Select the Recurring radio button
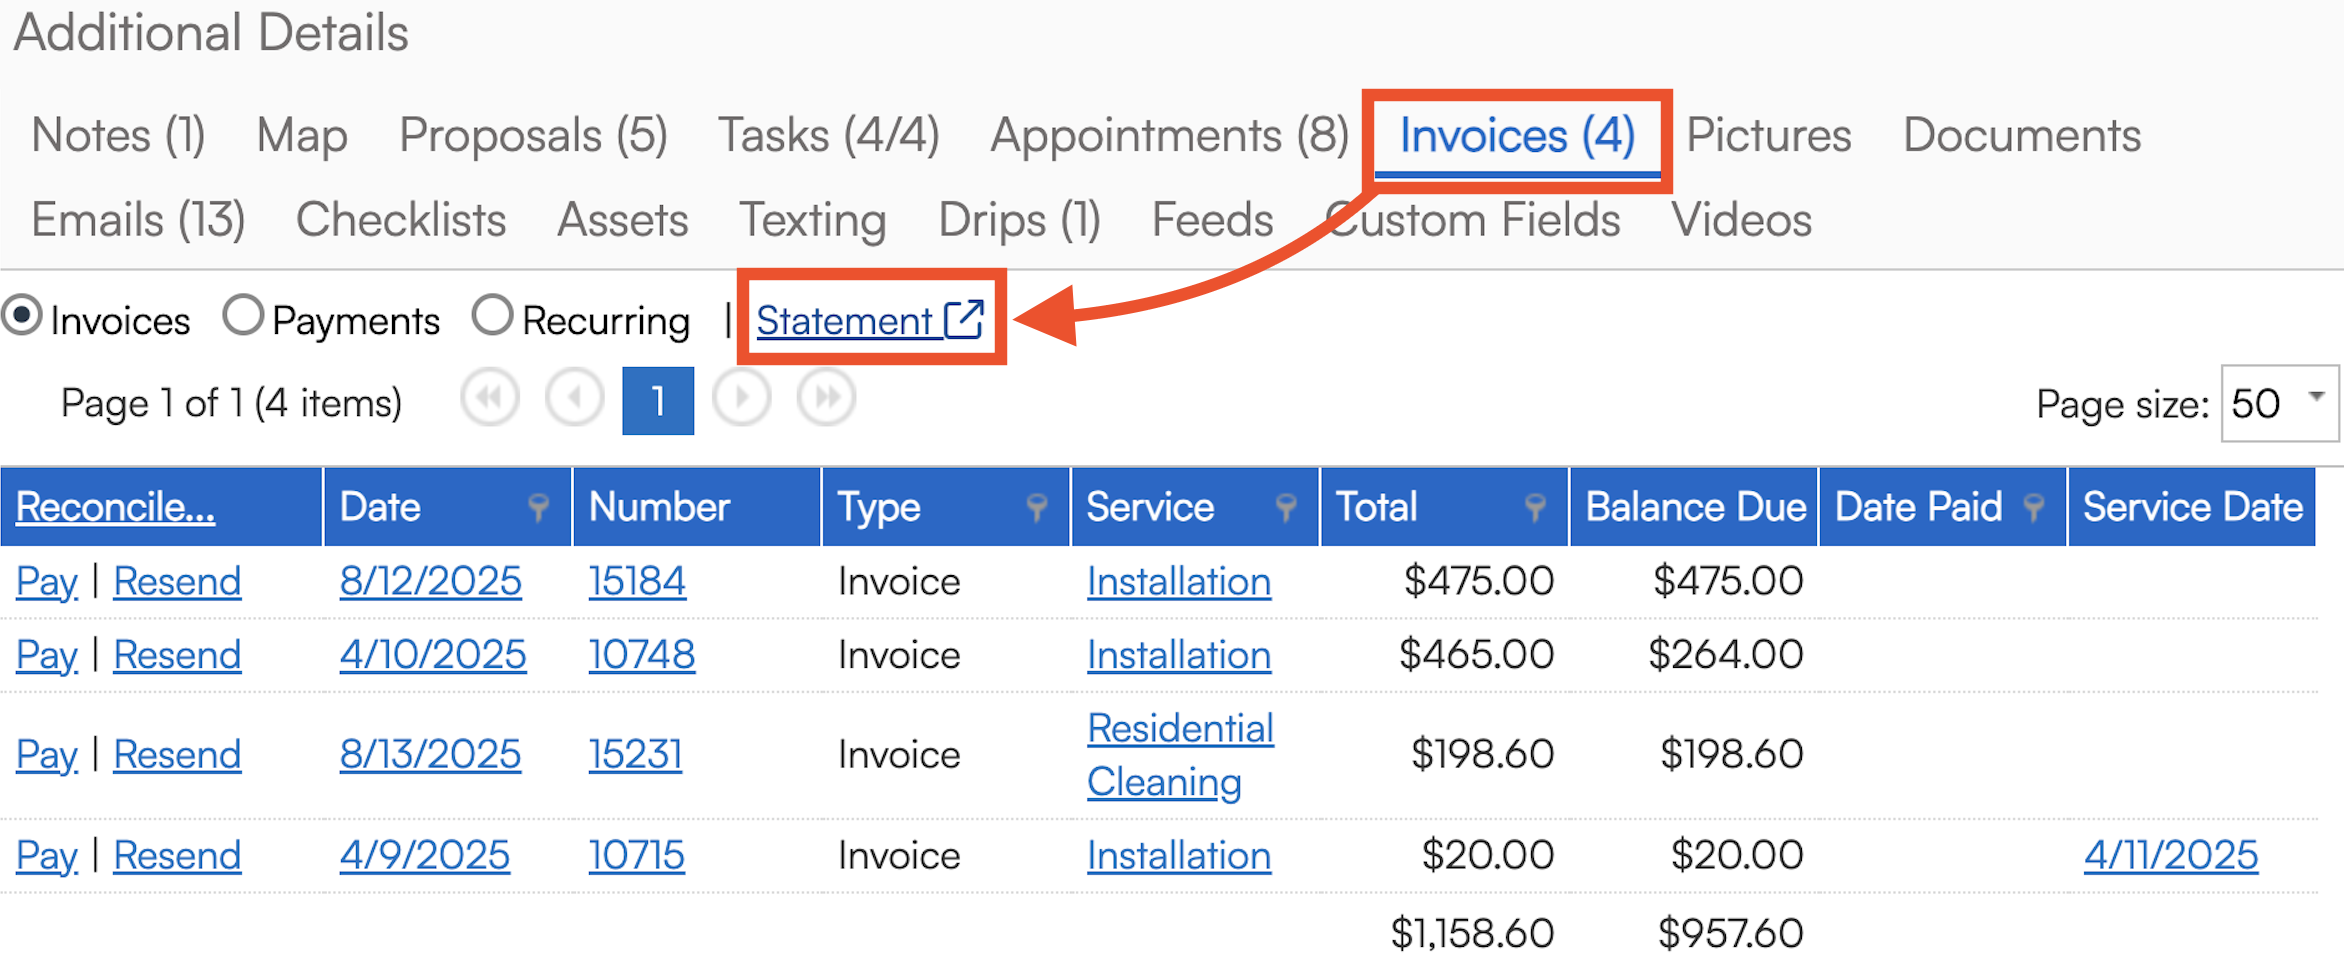This screenshot has height=962, width=2344. click(493, 316)
